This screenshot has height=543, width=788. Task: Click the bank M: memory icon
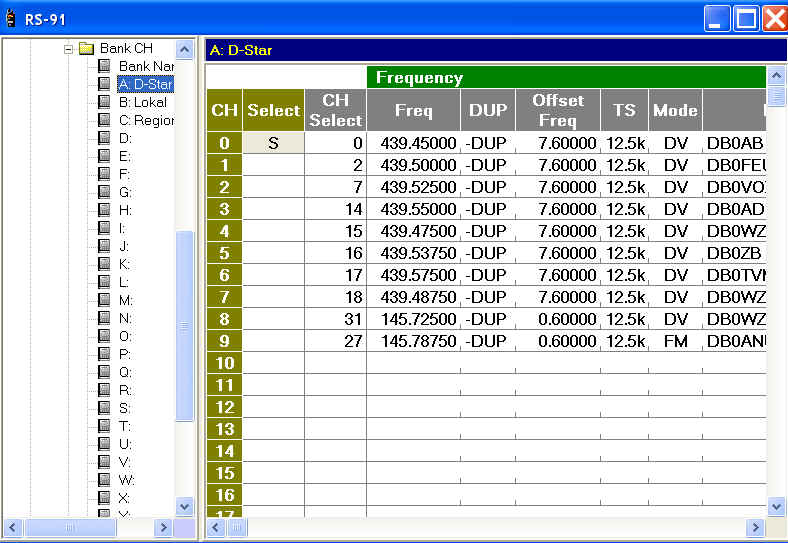(105, 300)
